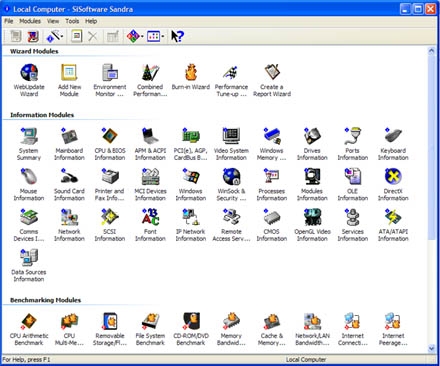Select Ports Information

point(353,144)
